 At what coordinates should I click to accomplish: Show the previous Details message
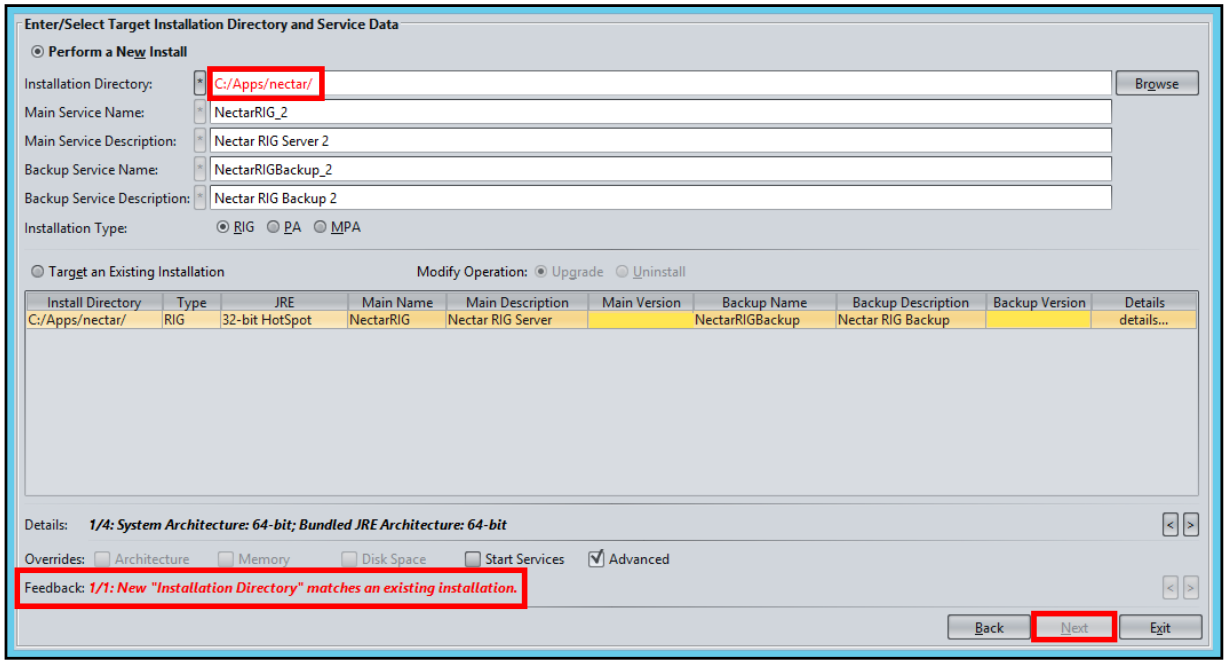point(1170,524)
